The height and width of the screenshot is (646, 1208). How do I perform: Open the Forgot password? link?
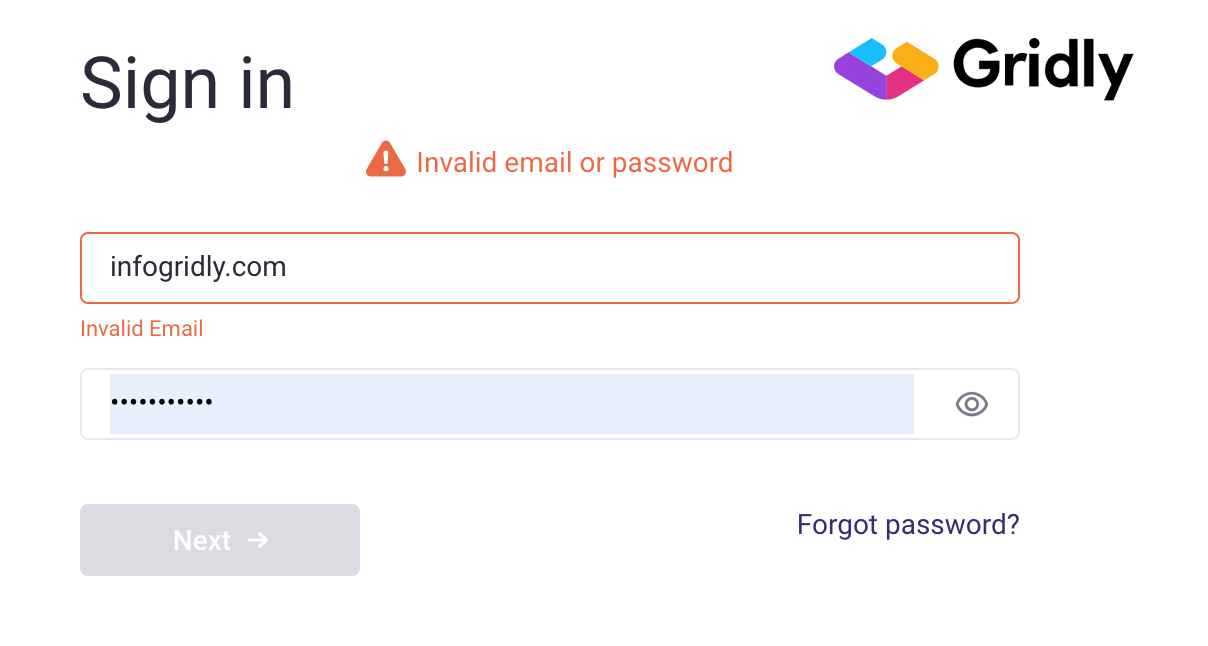[x=908, y=525]
